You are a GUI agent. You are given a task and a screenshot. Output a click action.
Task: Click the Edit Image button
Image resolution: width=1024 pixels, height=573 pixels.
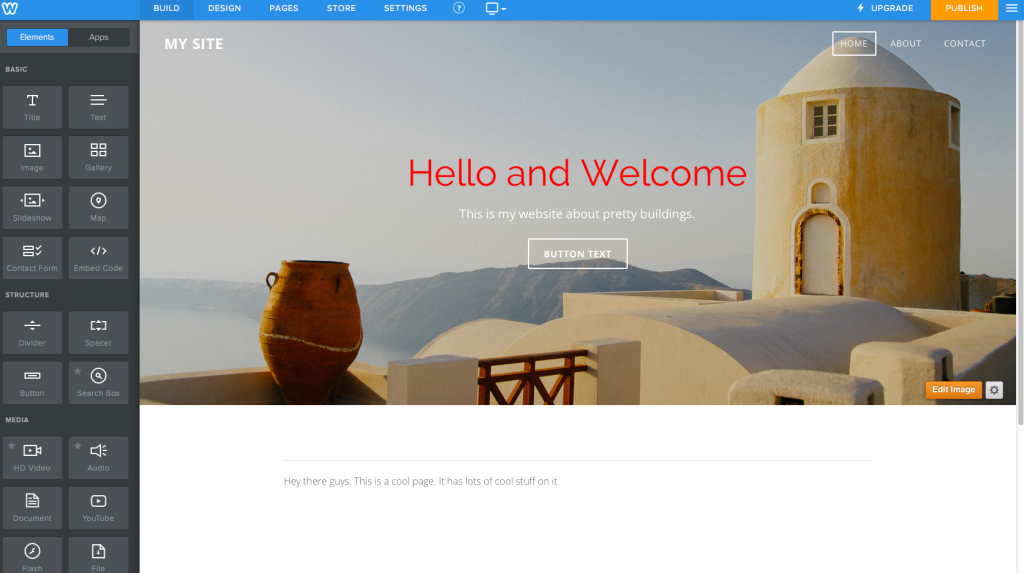click(x=953, y=390)
